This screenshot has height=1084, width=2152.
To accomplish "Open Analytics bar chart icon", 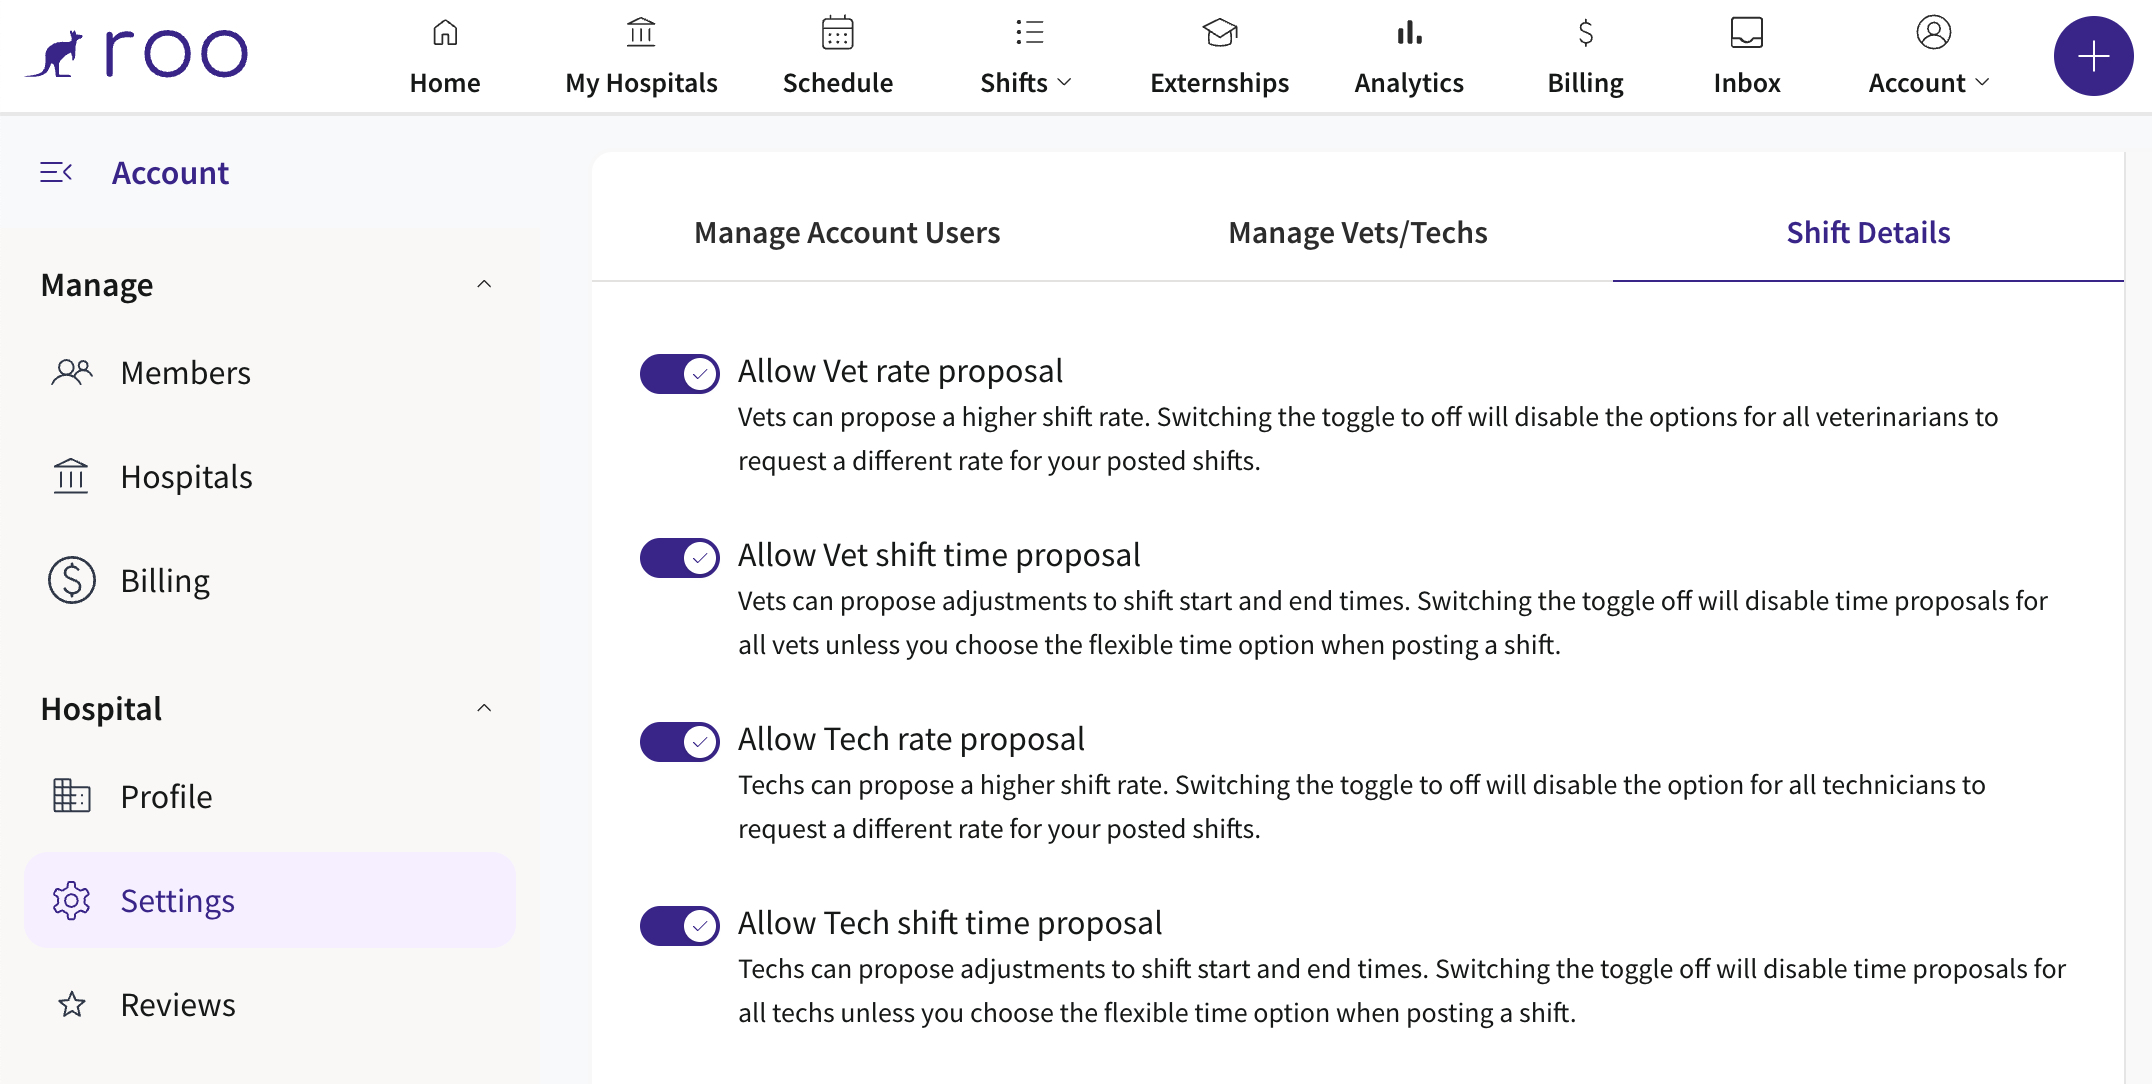I will click(1409, 33).
